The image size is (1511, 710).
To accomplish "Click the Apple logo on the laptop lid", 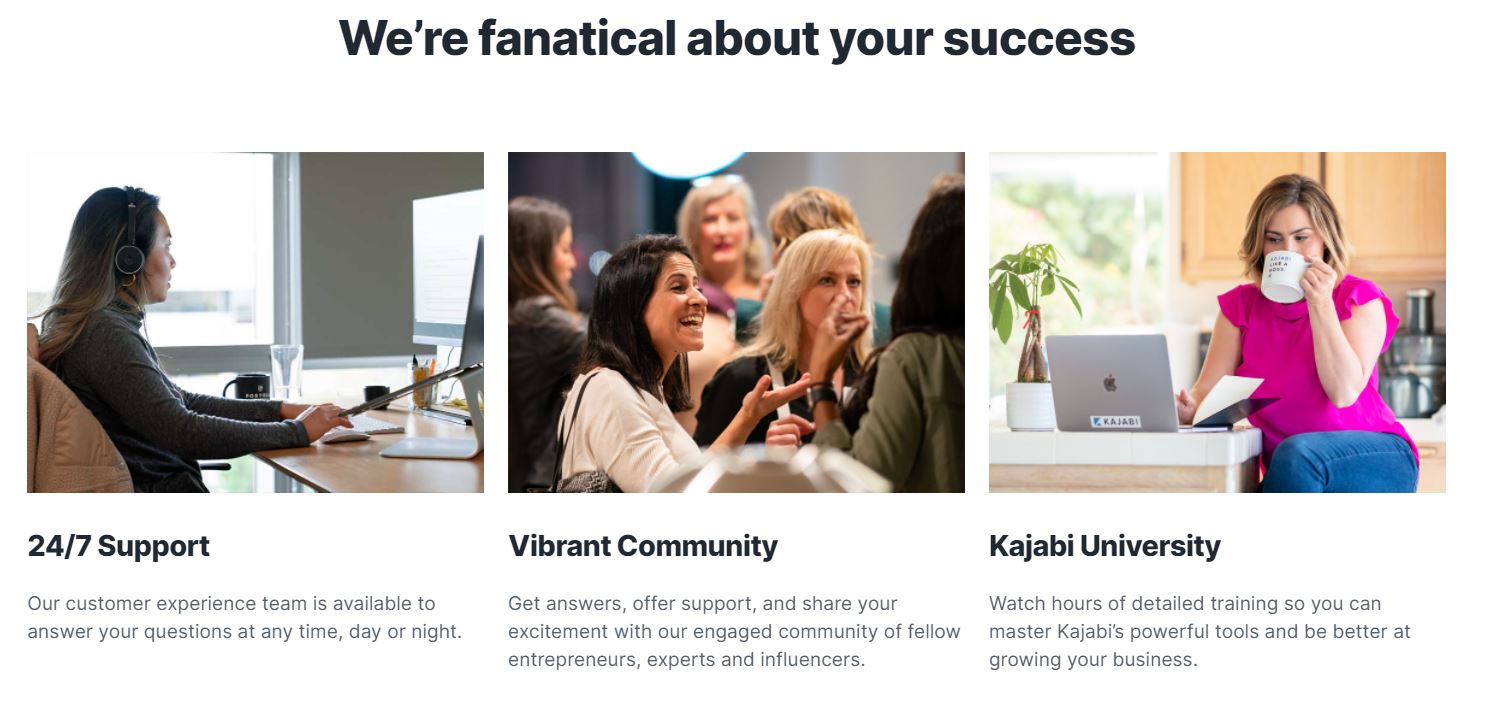I will 1109,382.
